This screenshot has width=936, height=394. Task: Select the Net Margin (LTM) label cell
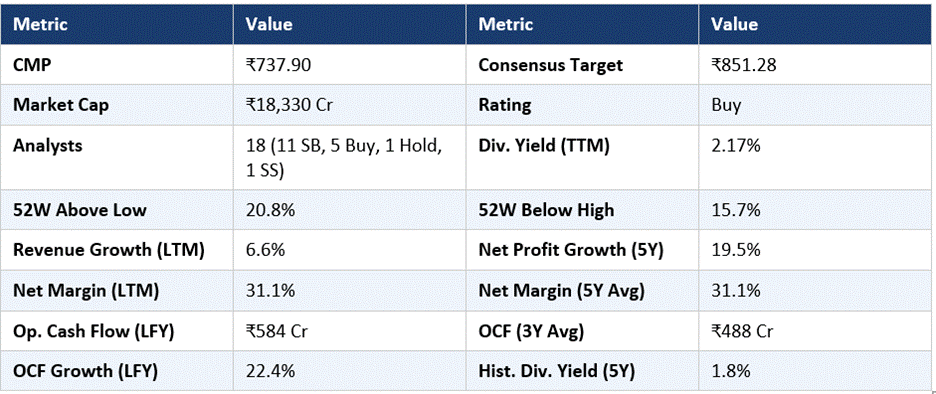coord(117,291)
